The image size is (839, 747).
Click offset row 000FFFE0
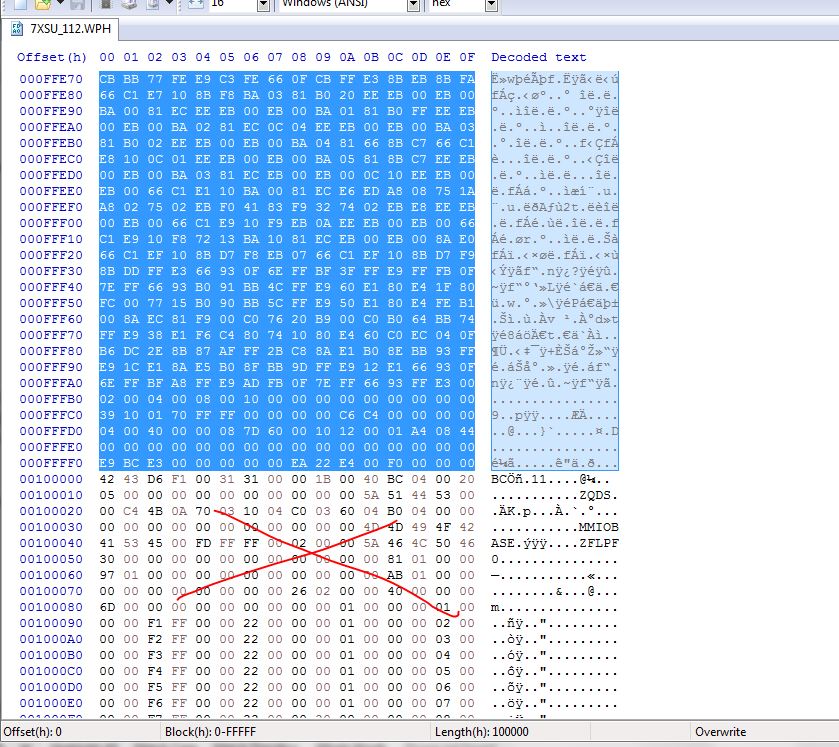click(51, 447)
